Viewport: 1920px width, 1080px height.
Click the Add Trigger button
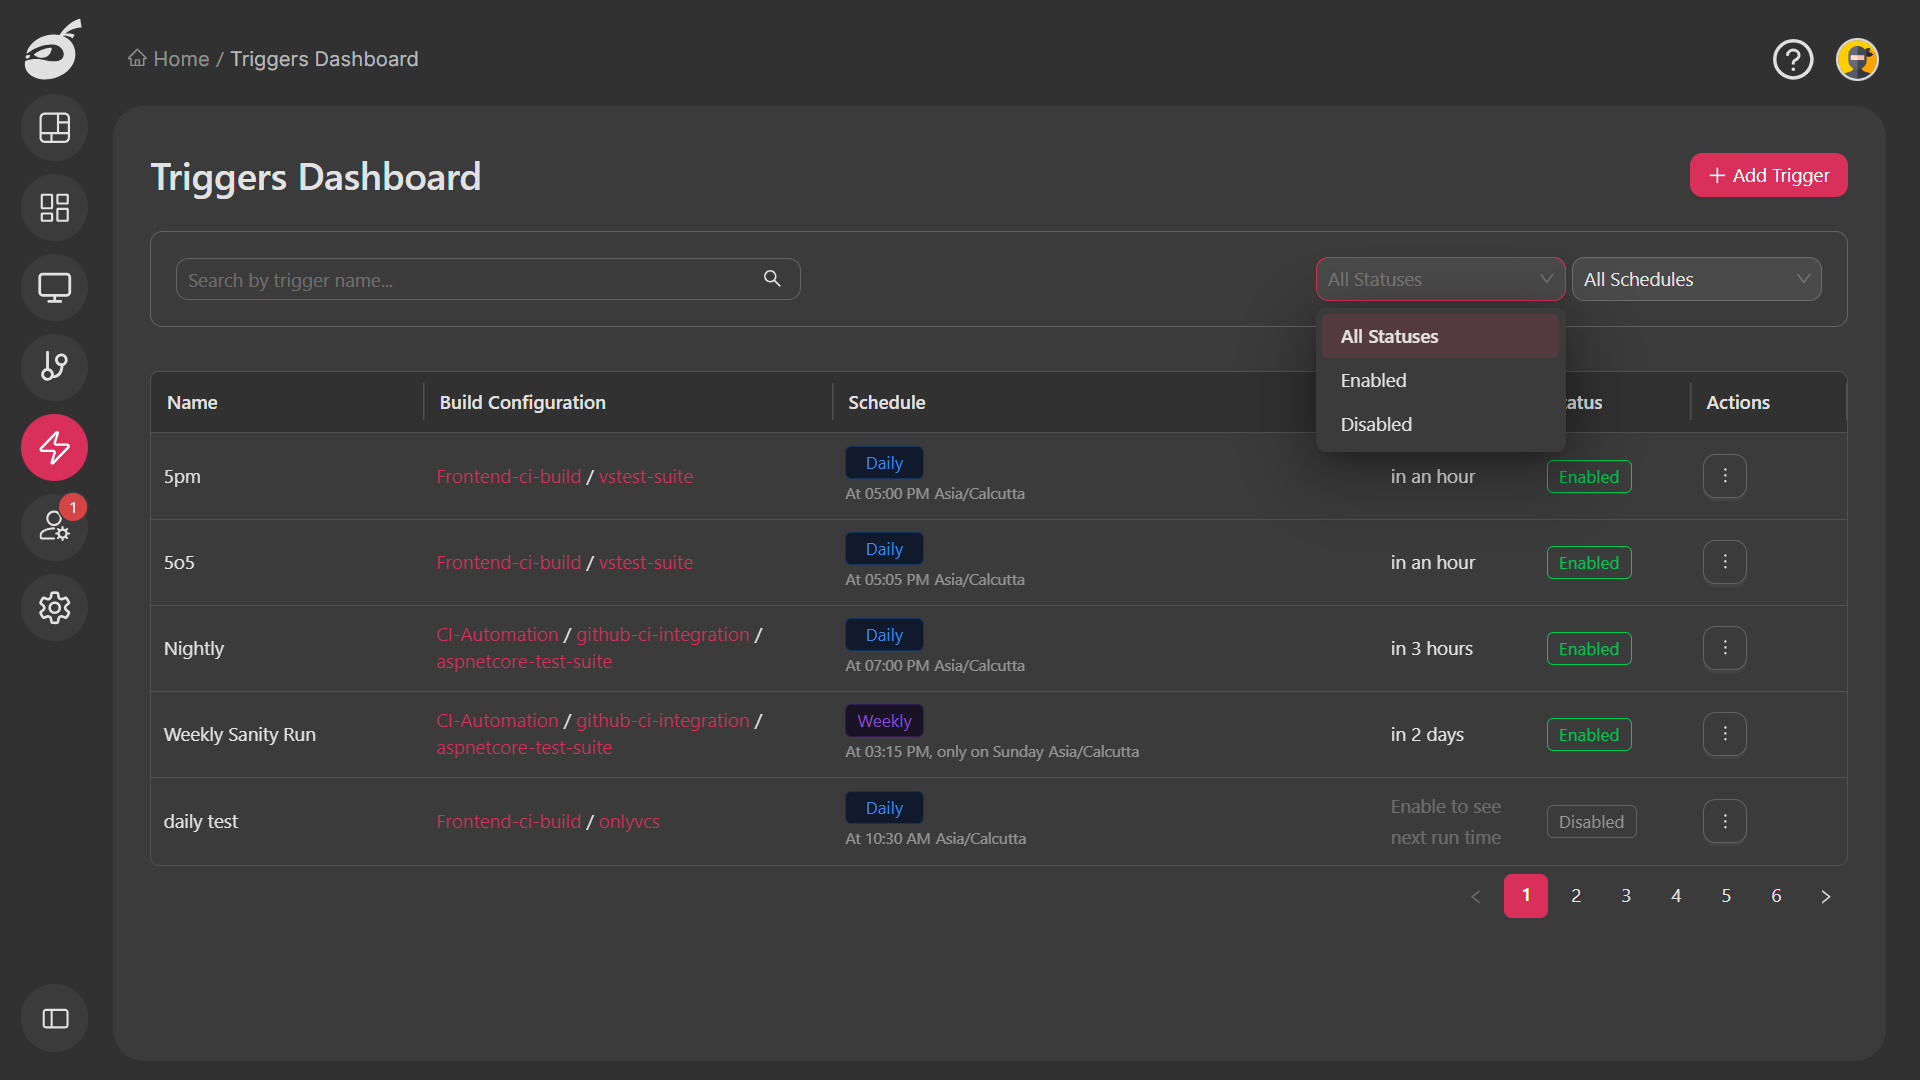point(1768,175)
